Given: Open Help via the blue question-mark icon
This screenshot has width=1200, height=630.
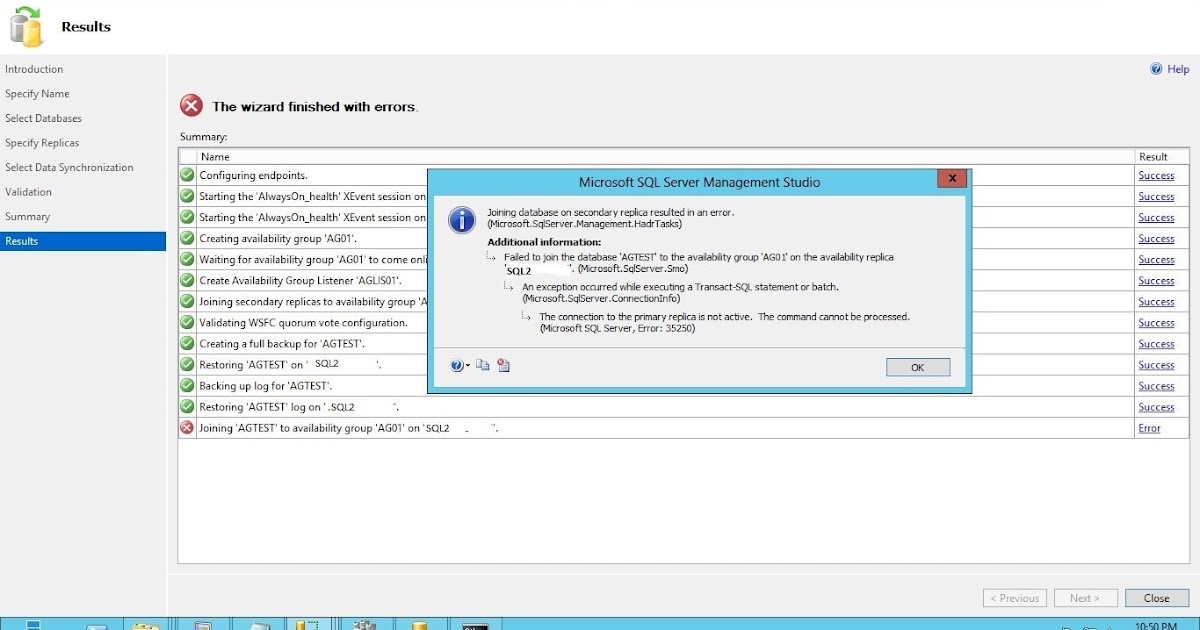Looking at the screenshot, I should pyautogui.click(x=1158, y=68).
